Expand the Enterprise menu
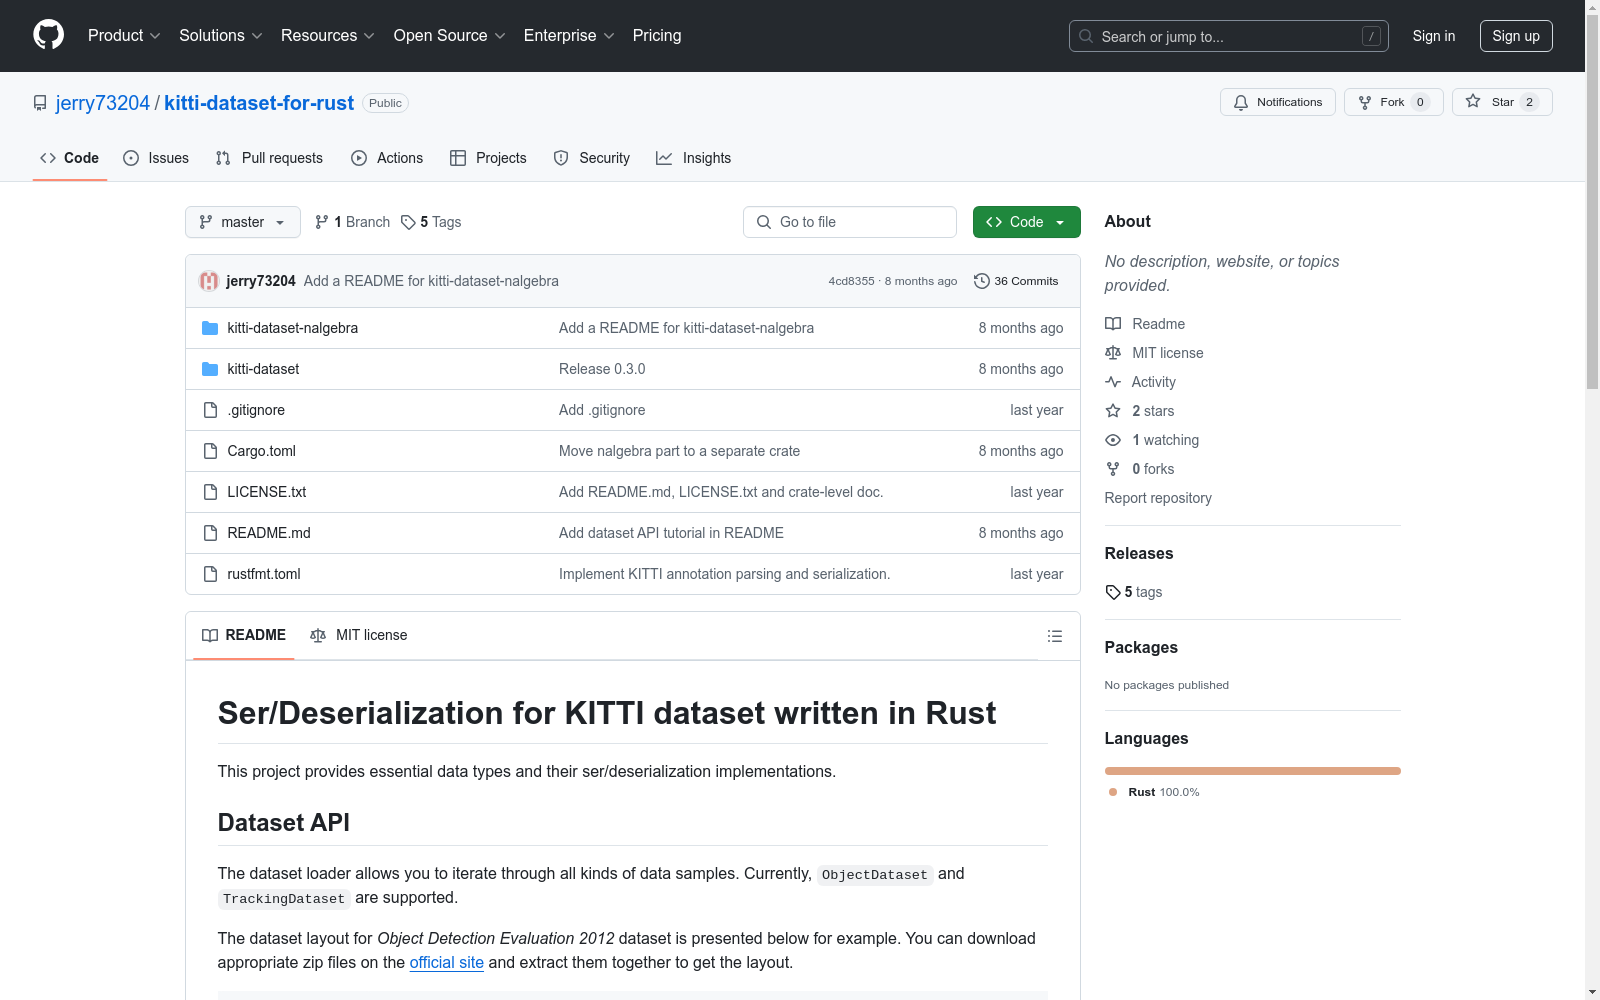Screen dimensions: 1600x1000 point(569,36)
